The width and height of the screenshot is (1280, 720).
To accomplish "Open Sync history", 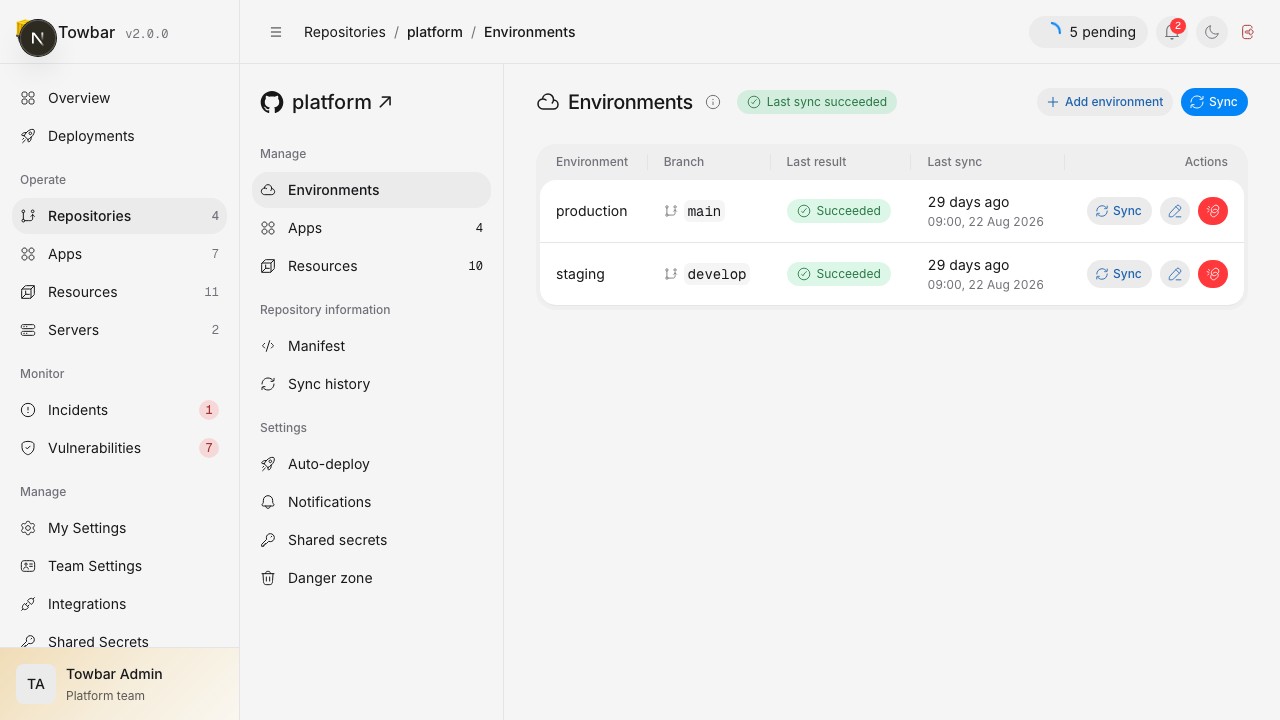I will coord(372,384).
